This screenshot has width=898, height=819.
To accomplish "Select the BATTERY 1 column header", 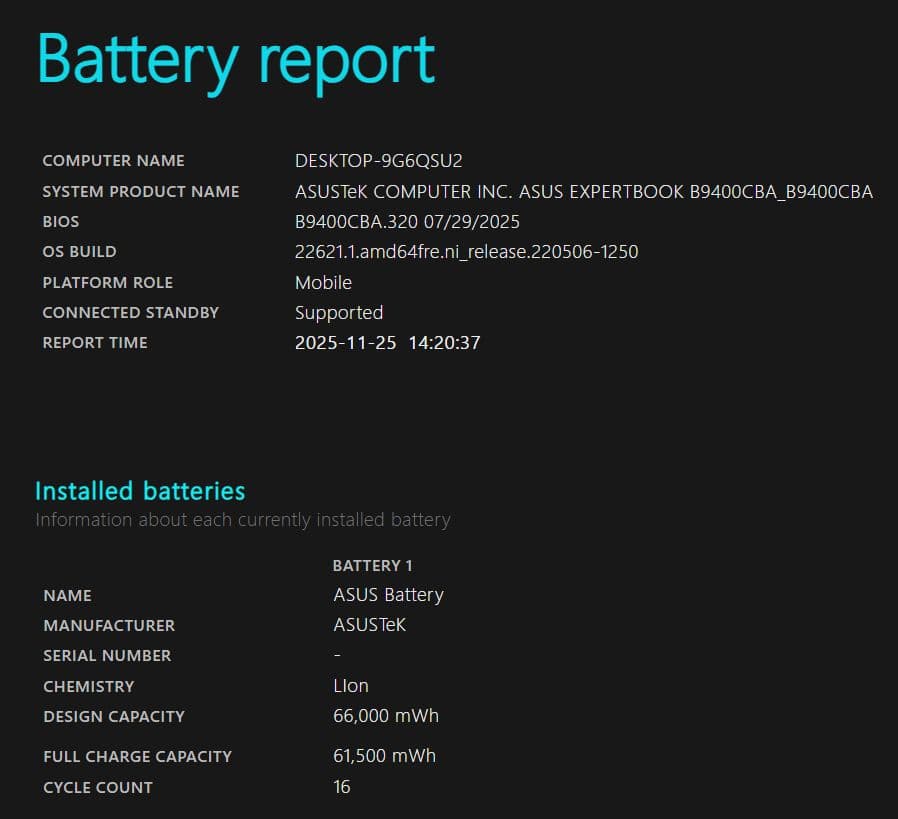I will [373, 565].
